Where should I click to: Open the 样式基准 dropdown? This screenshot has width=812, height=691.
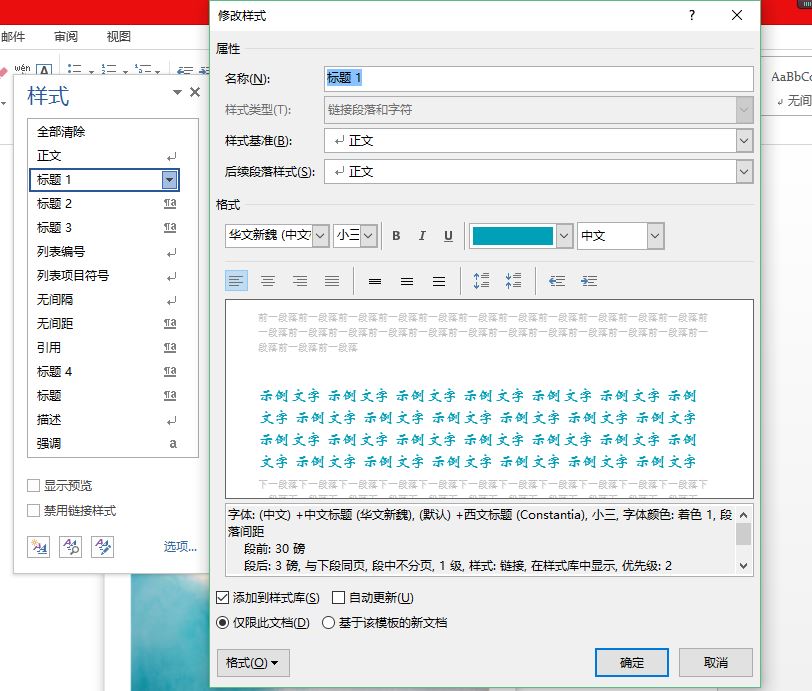[x=743, y=141]
